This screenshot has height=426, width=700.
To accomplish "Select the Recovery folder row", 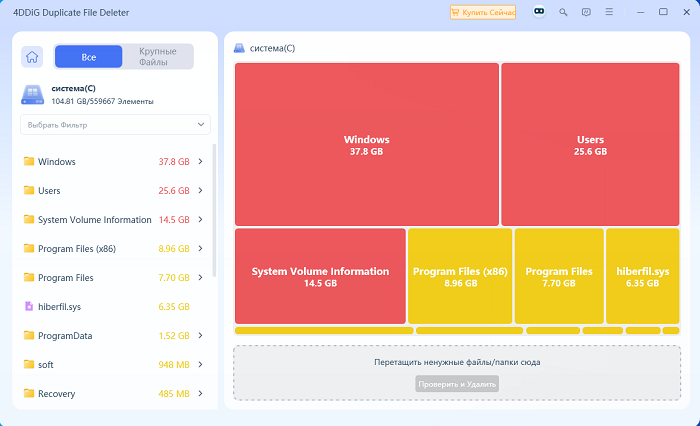I will [x=114, y=393].
